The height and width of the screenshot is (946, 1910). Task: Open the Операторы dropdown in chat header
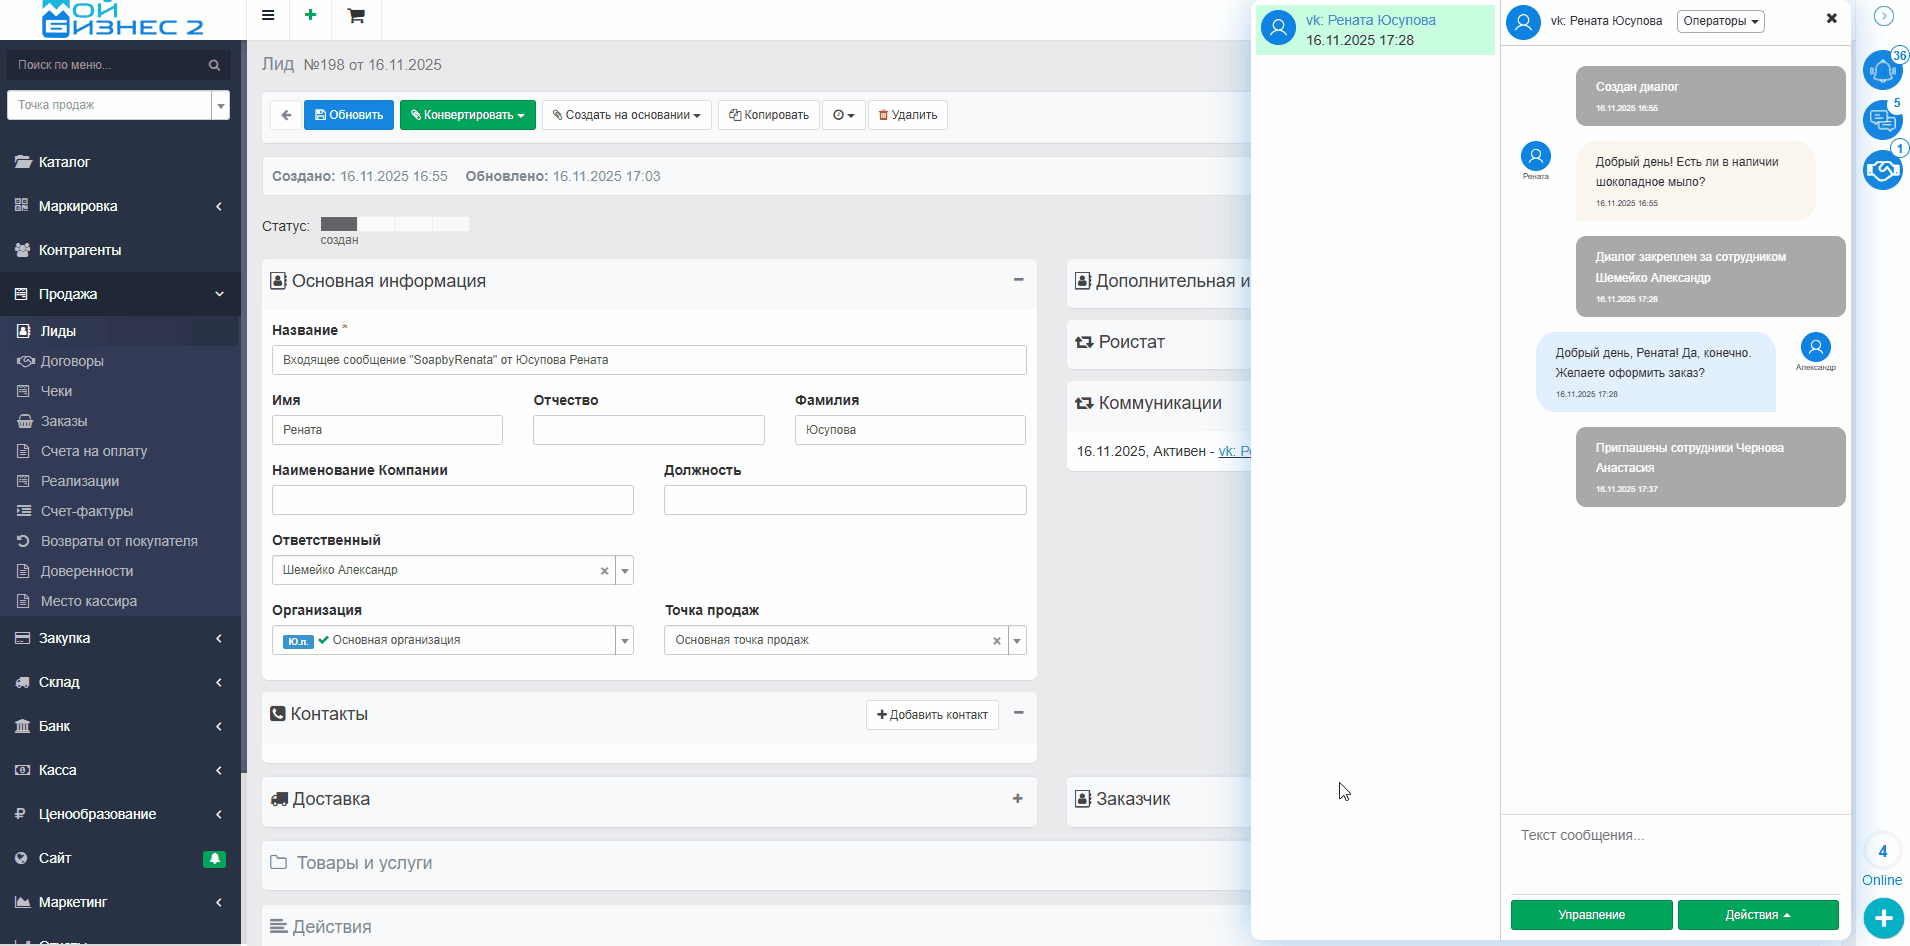(x=1720, y=21)
